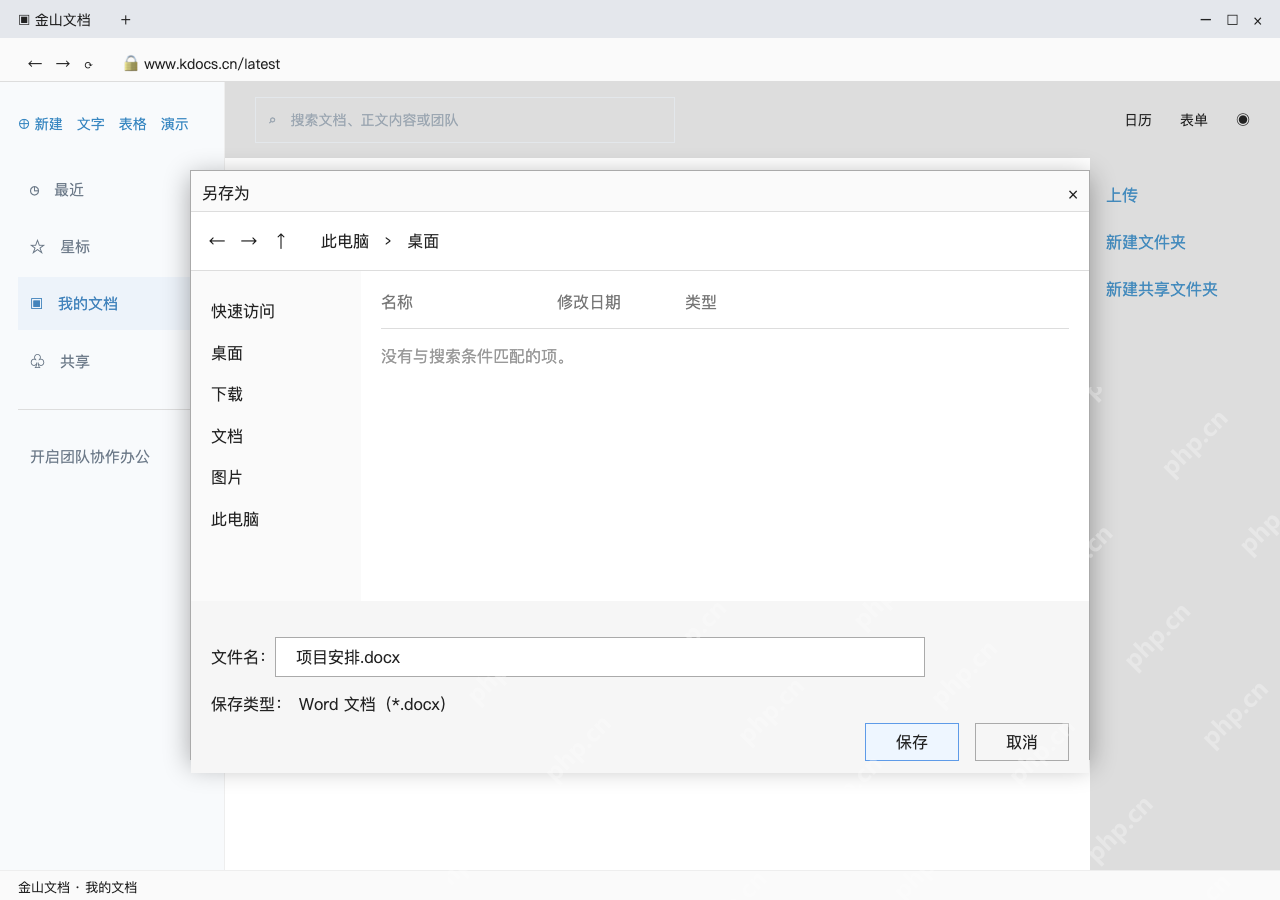Image resolution: width=1280 pixels, height=900 pixels.
Task: Click the 保存 button
Action: click(x=912, y=742)
